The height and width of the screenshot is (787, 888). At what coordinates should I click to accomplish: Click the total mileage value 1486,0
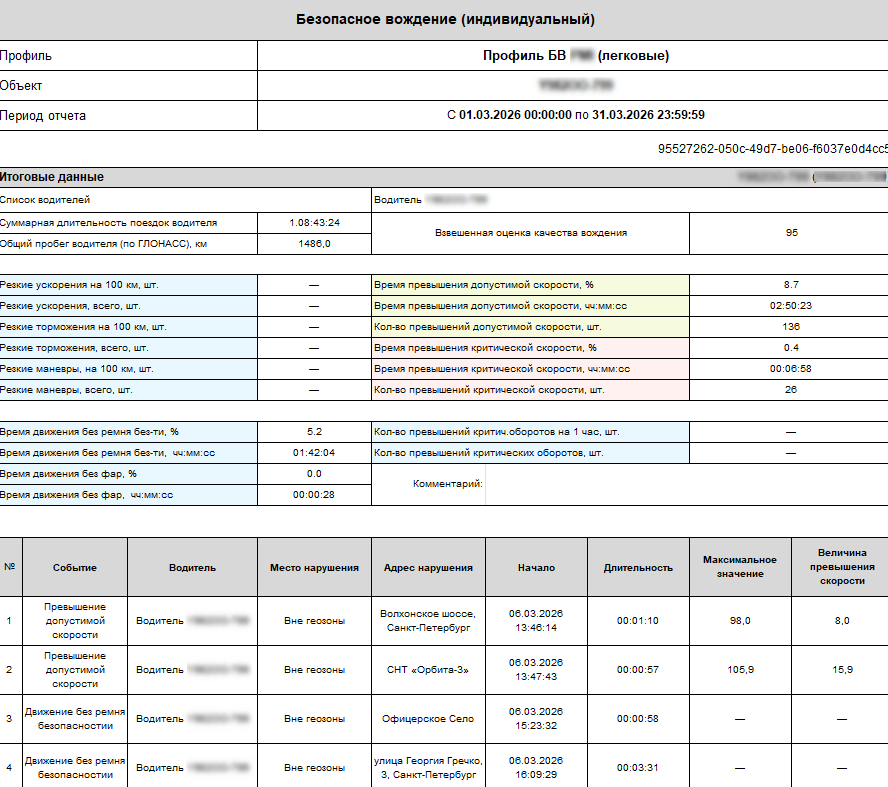point(314,243)
